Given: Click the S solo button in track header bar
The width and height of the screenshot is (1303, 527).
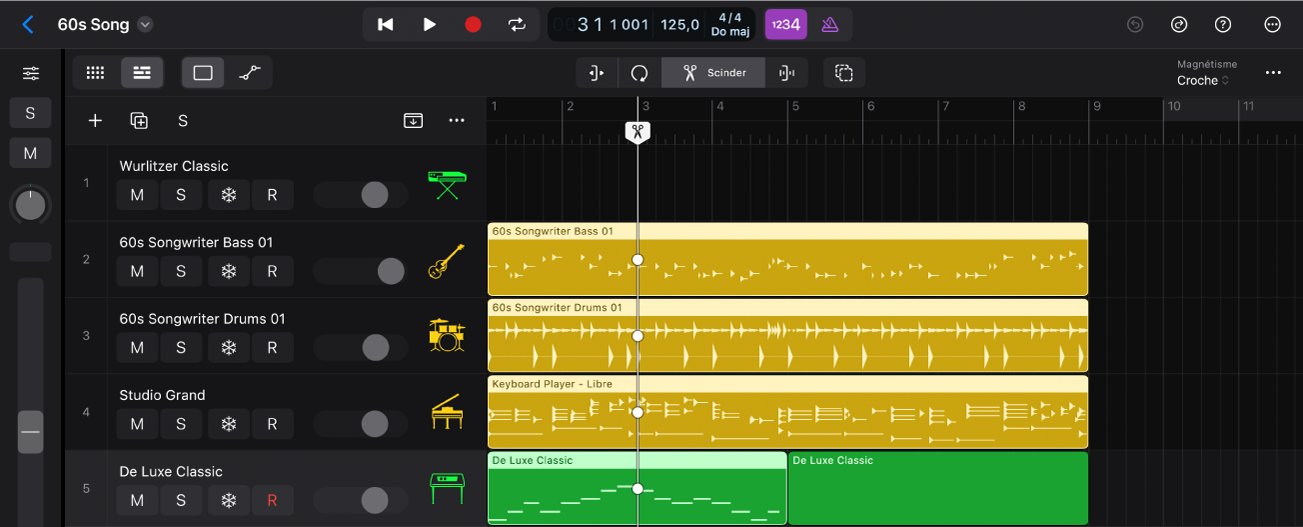Looking at the screenshot, I should point(183,121).
